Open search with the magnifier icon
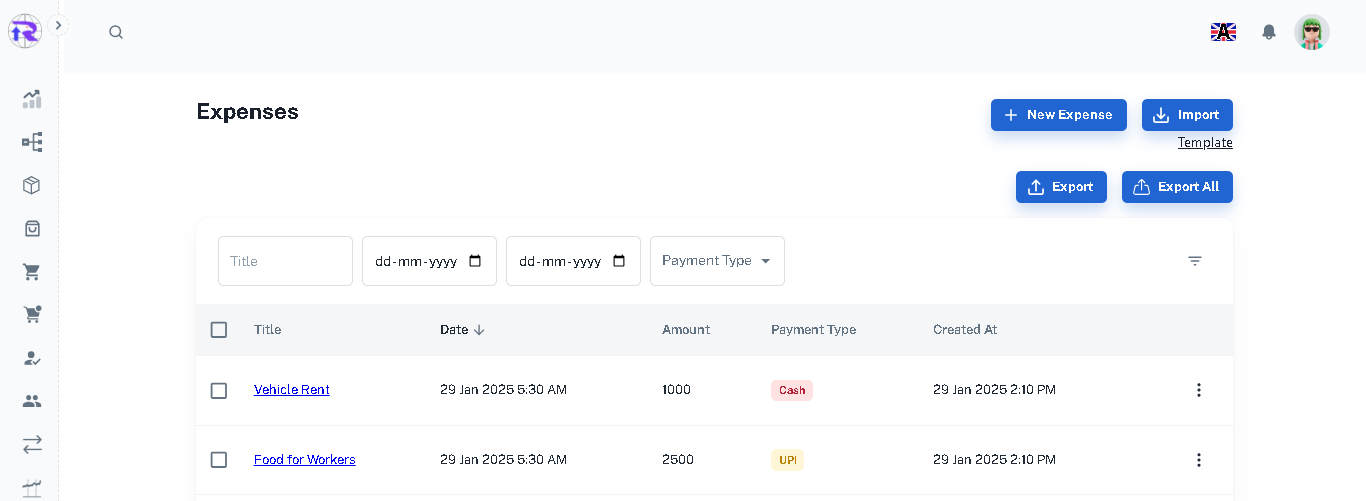Screen dimensions: 1366x501 tap(116, 32)
